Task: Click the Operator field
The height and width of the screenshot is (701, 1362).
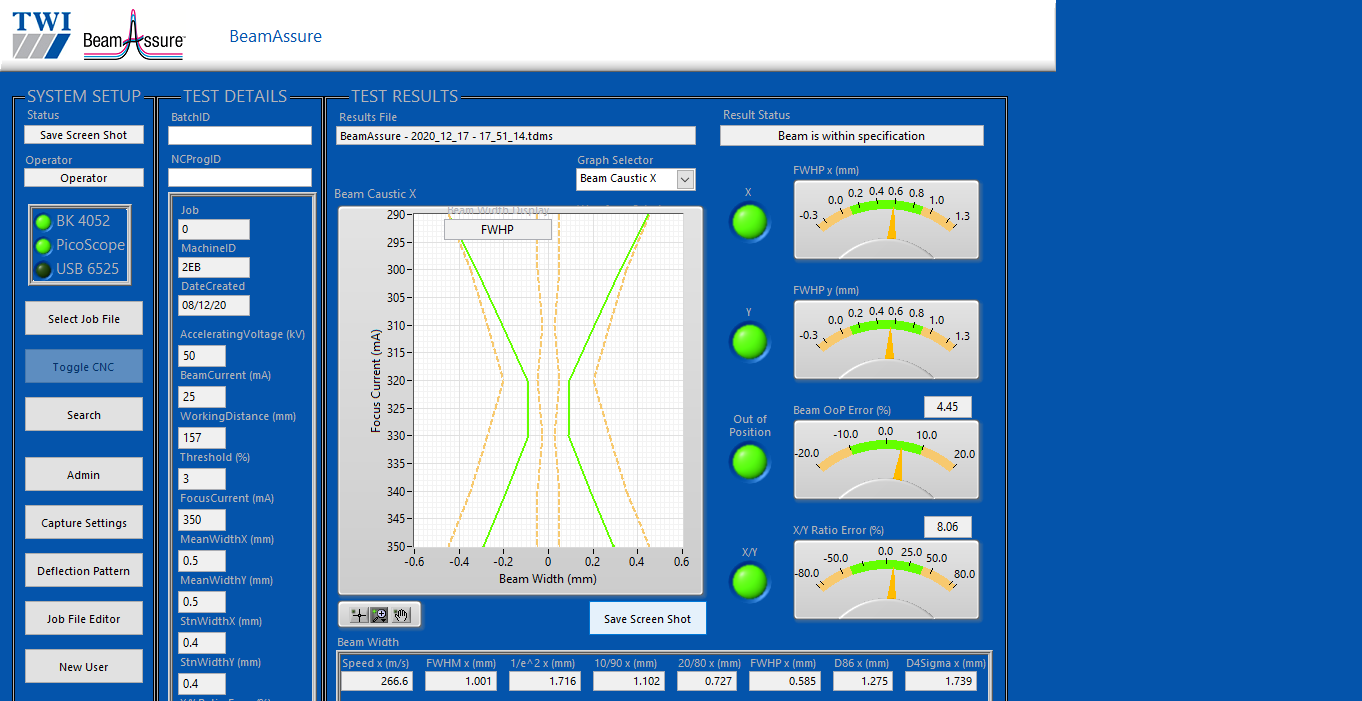Action: click(84, 178)
